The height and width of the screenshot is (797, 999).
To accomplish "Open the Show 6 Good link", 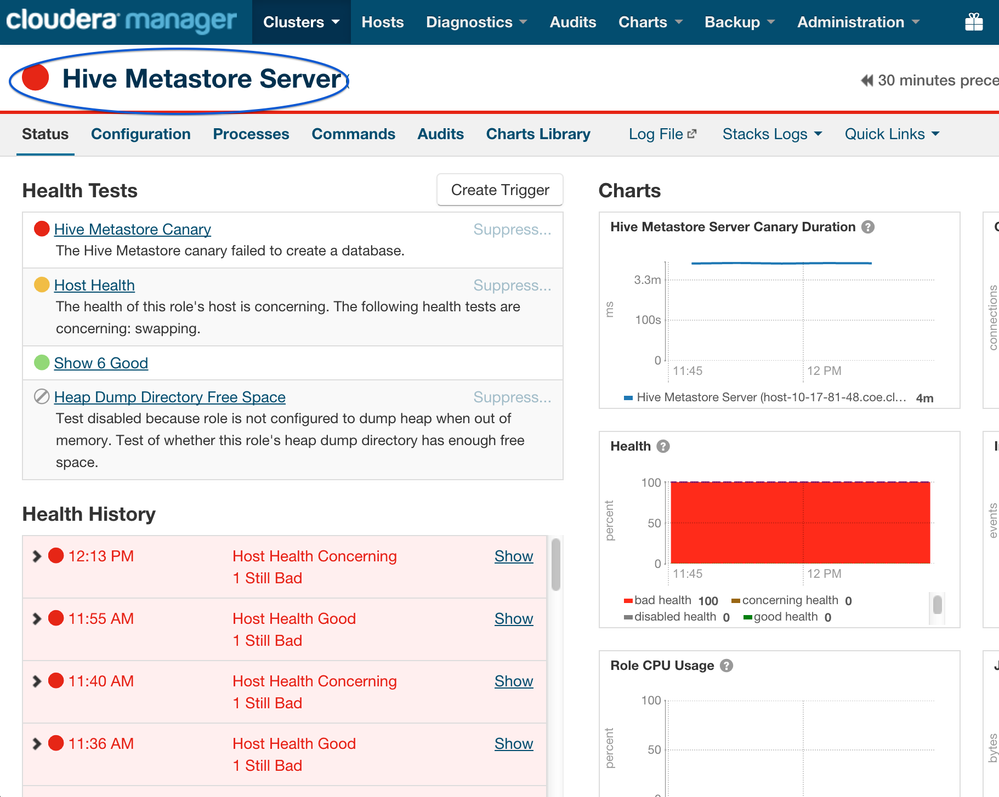I will coord(101,363).
